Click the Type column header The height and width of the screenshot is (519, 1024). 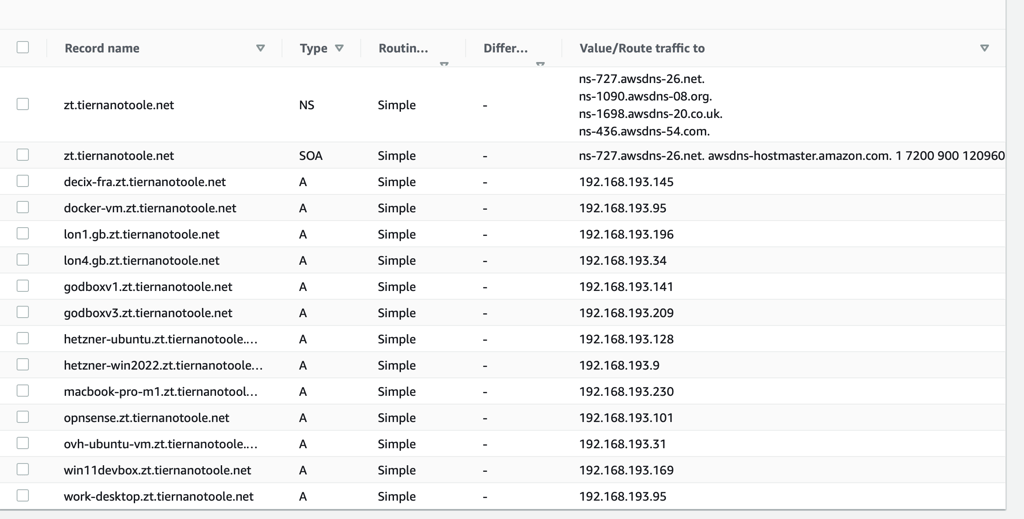pos(313,48)
